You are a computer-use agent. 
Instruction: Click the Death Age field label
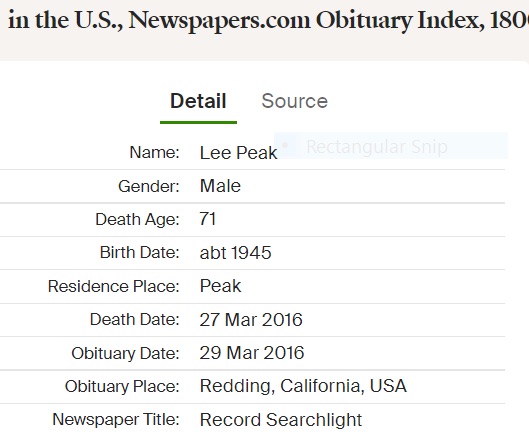(137, 220)
